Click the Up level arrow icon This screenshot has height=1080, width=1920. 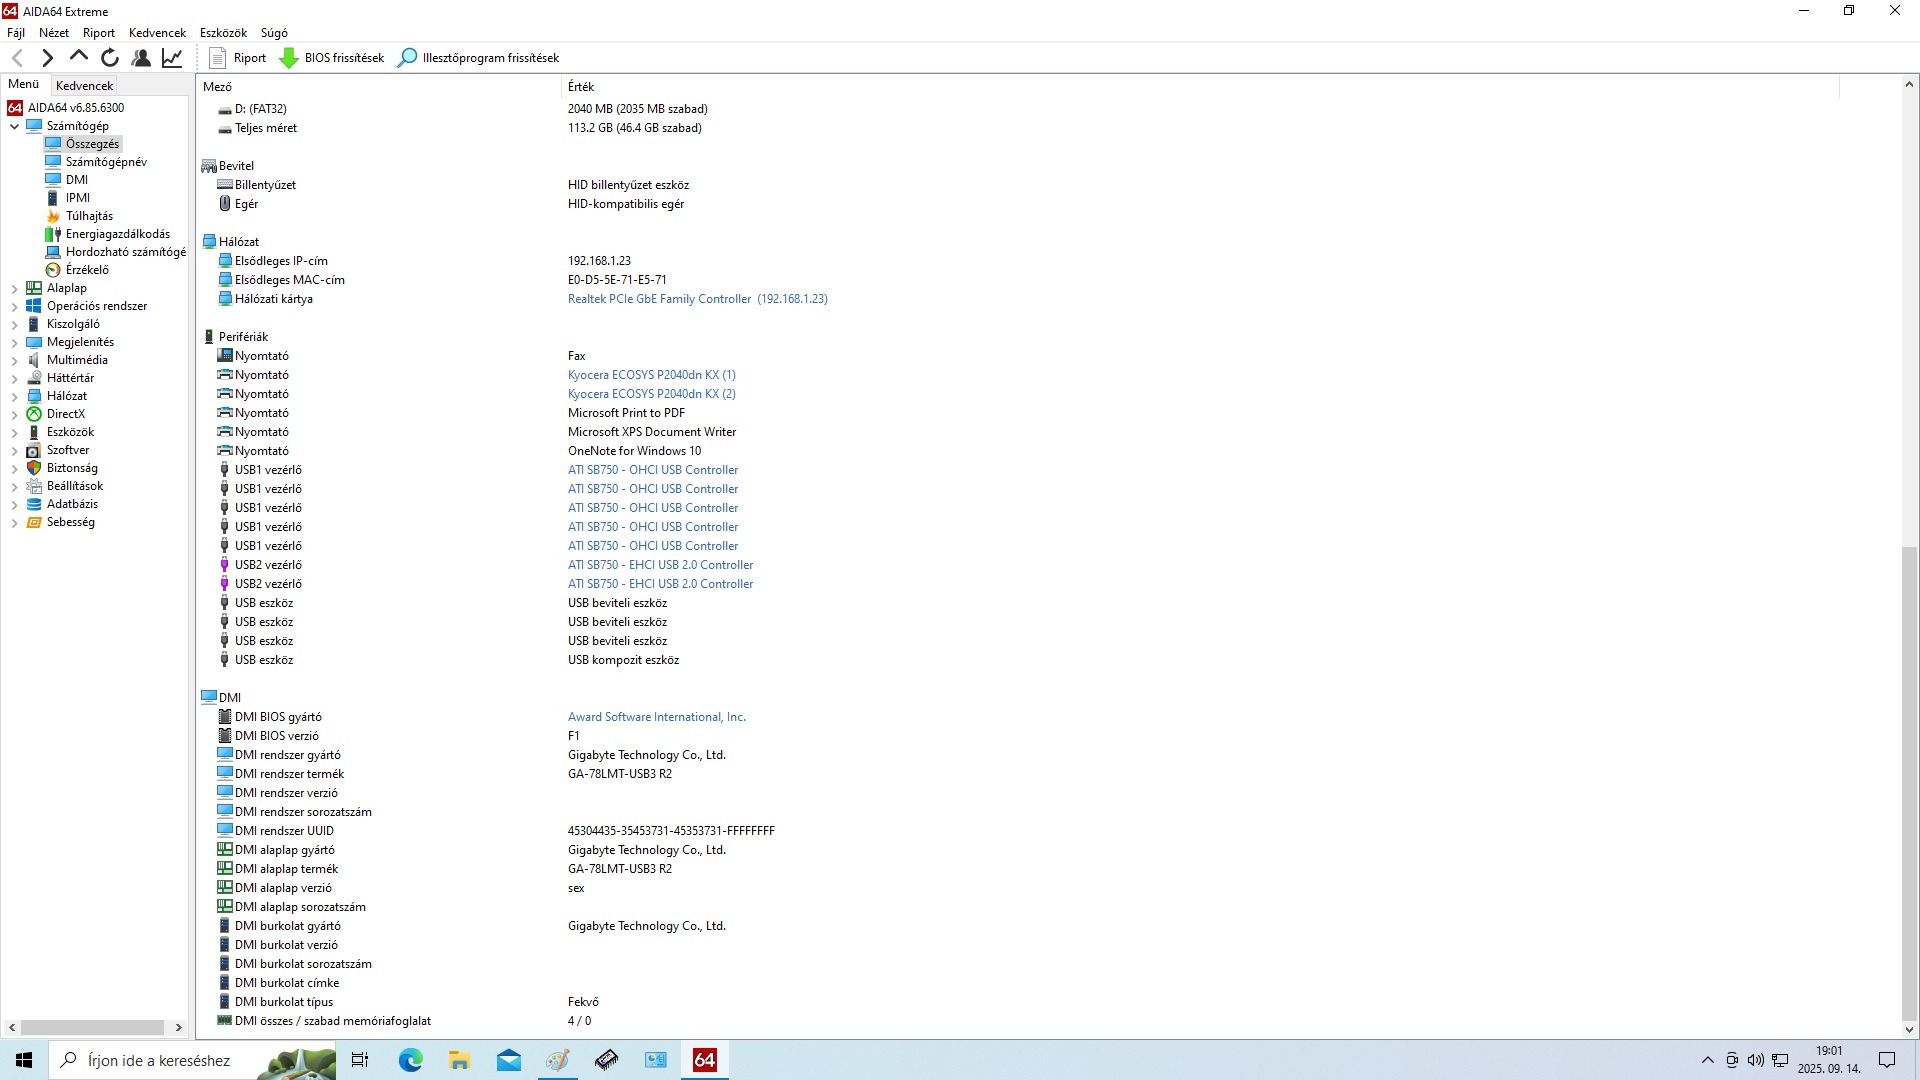79,57
